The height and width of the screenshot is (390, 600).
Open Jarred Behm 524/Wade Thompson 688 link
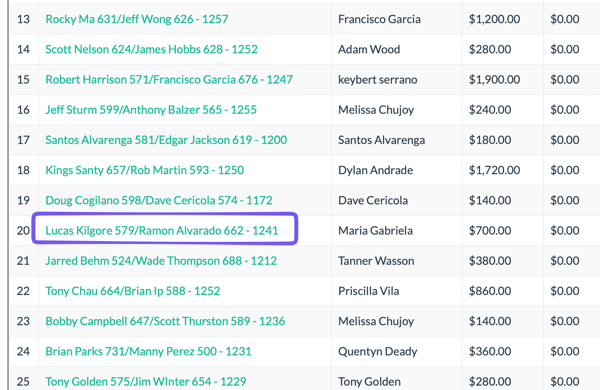click(161, 261)
